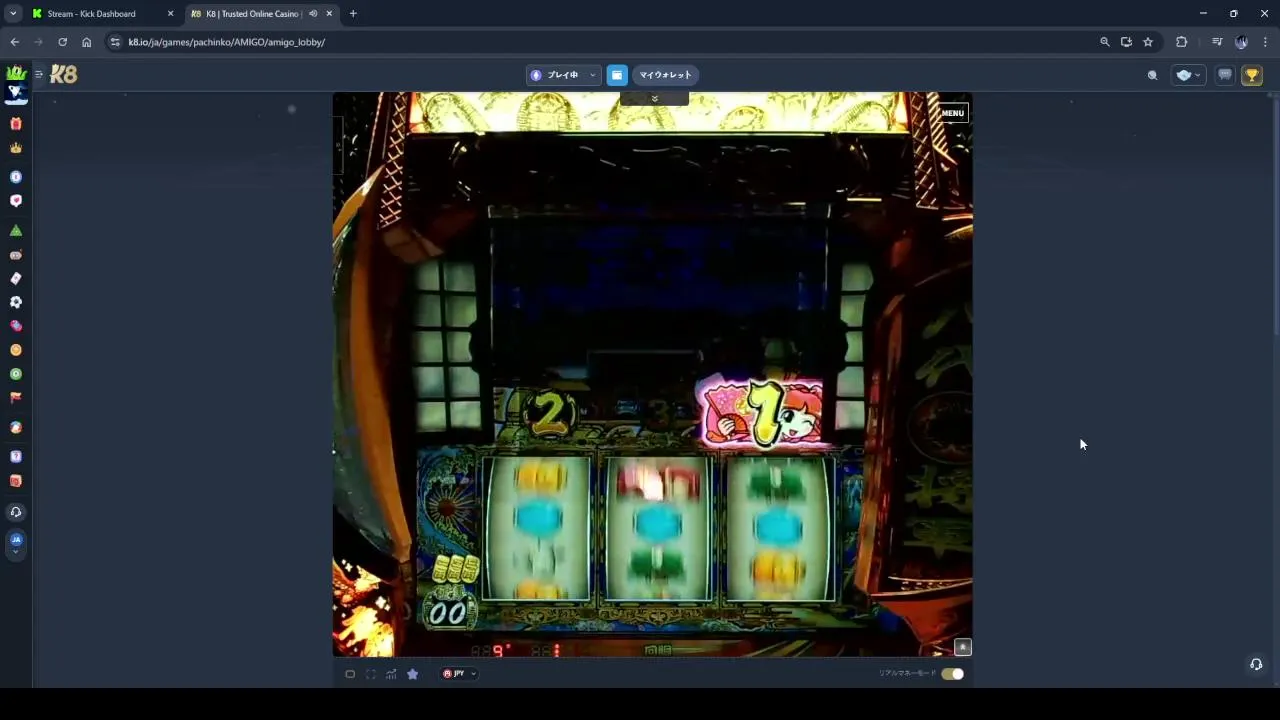Click the small button at game corner
Viewport: 1280px width, 720px height.
click(x=962, y=647)
